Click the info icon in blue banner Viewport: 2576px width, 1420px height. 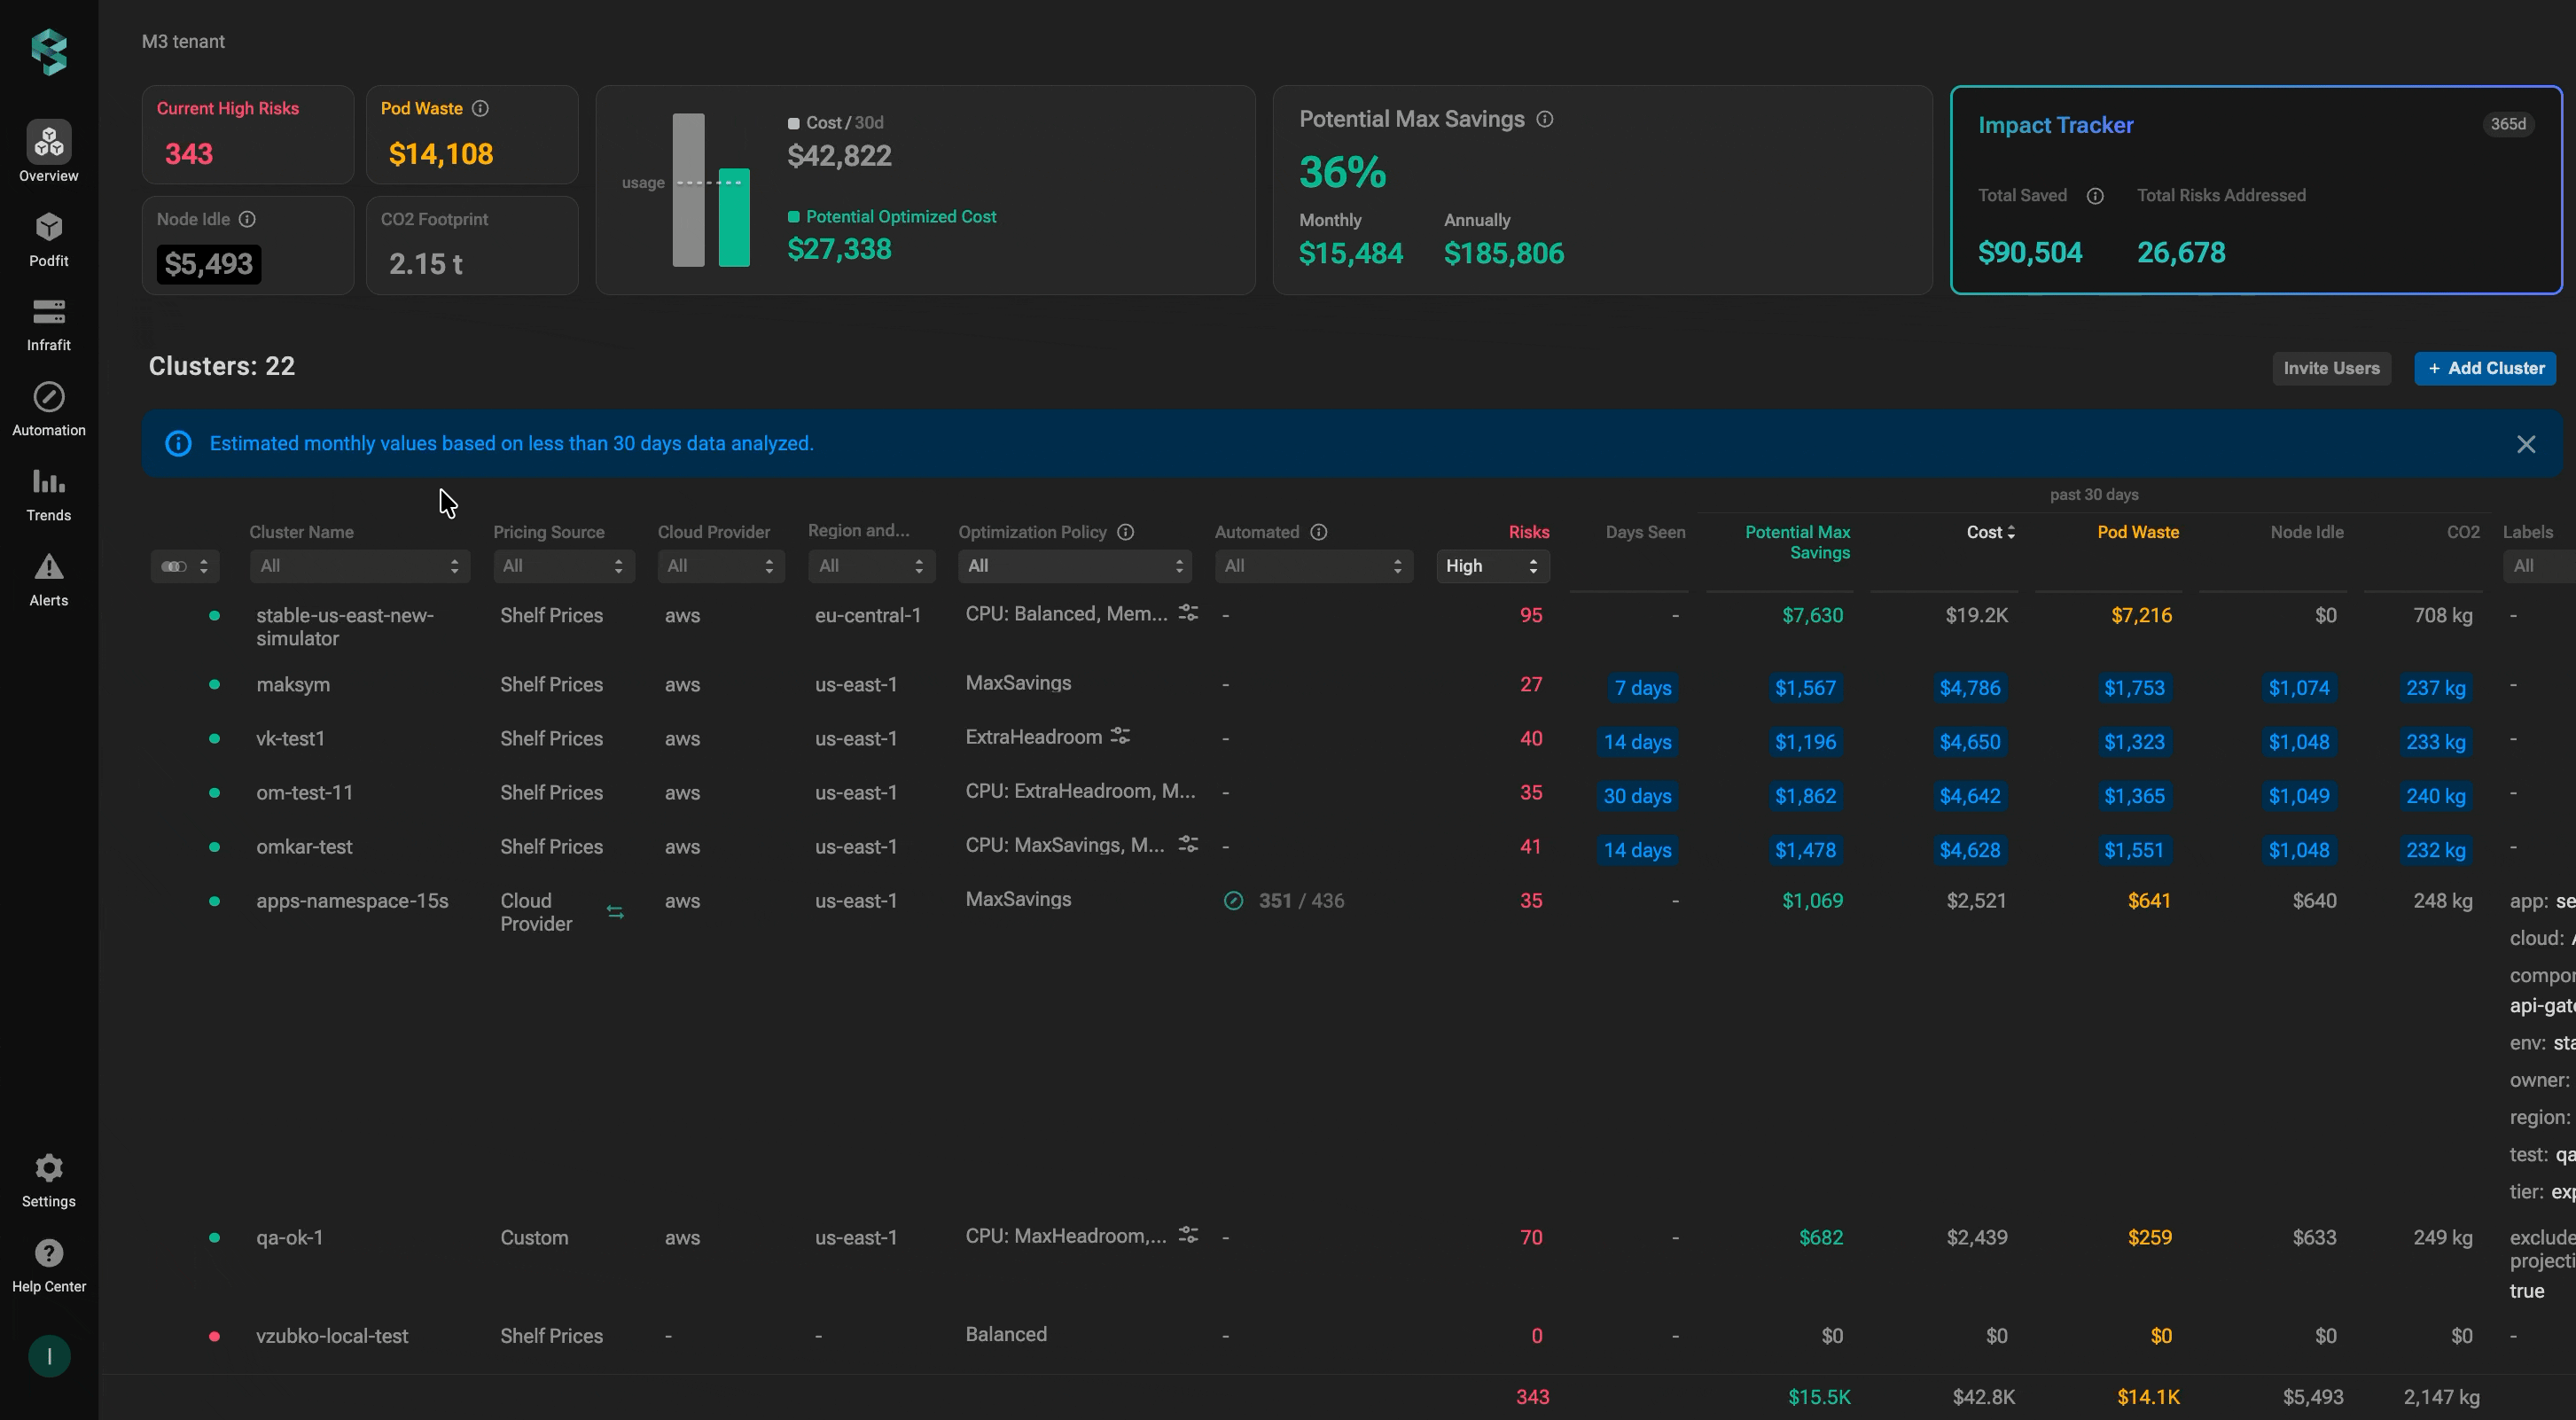(x=178, y=443)
